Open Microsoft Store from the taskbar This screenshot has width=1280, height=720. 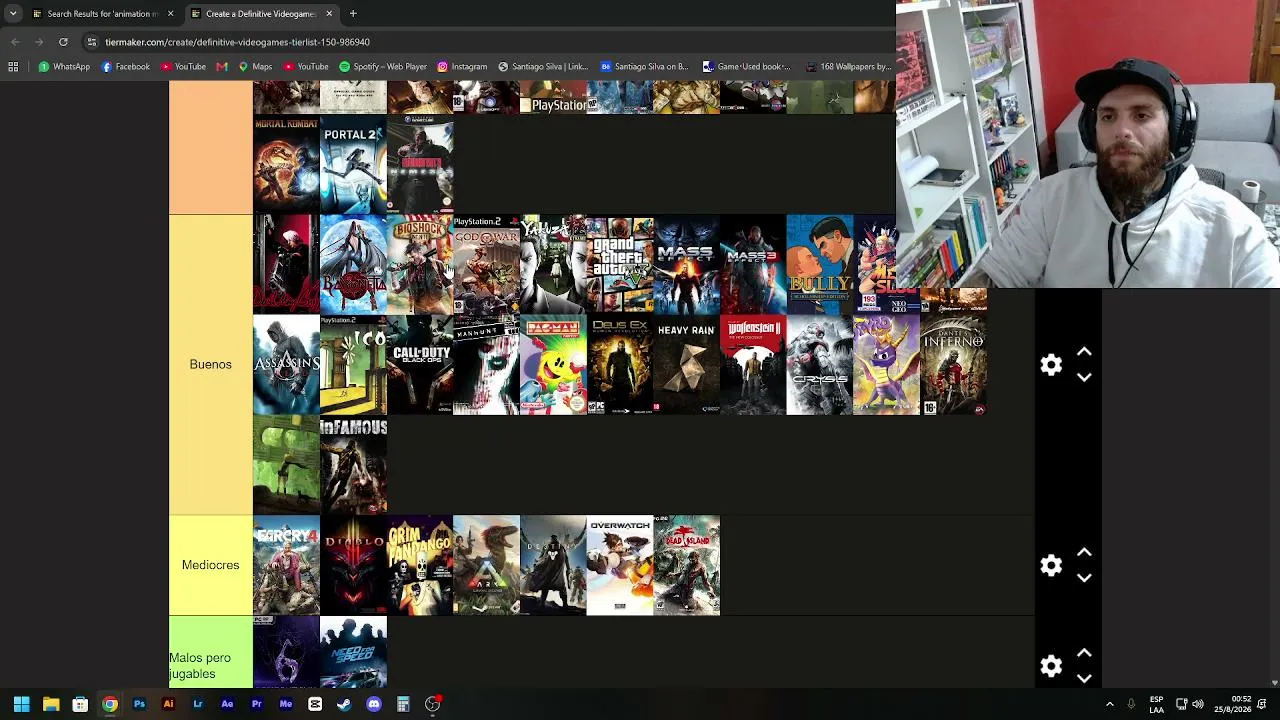(x=80, y=704)
